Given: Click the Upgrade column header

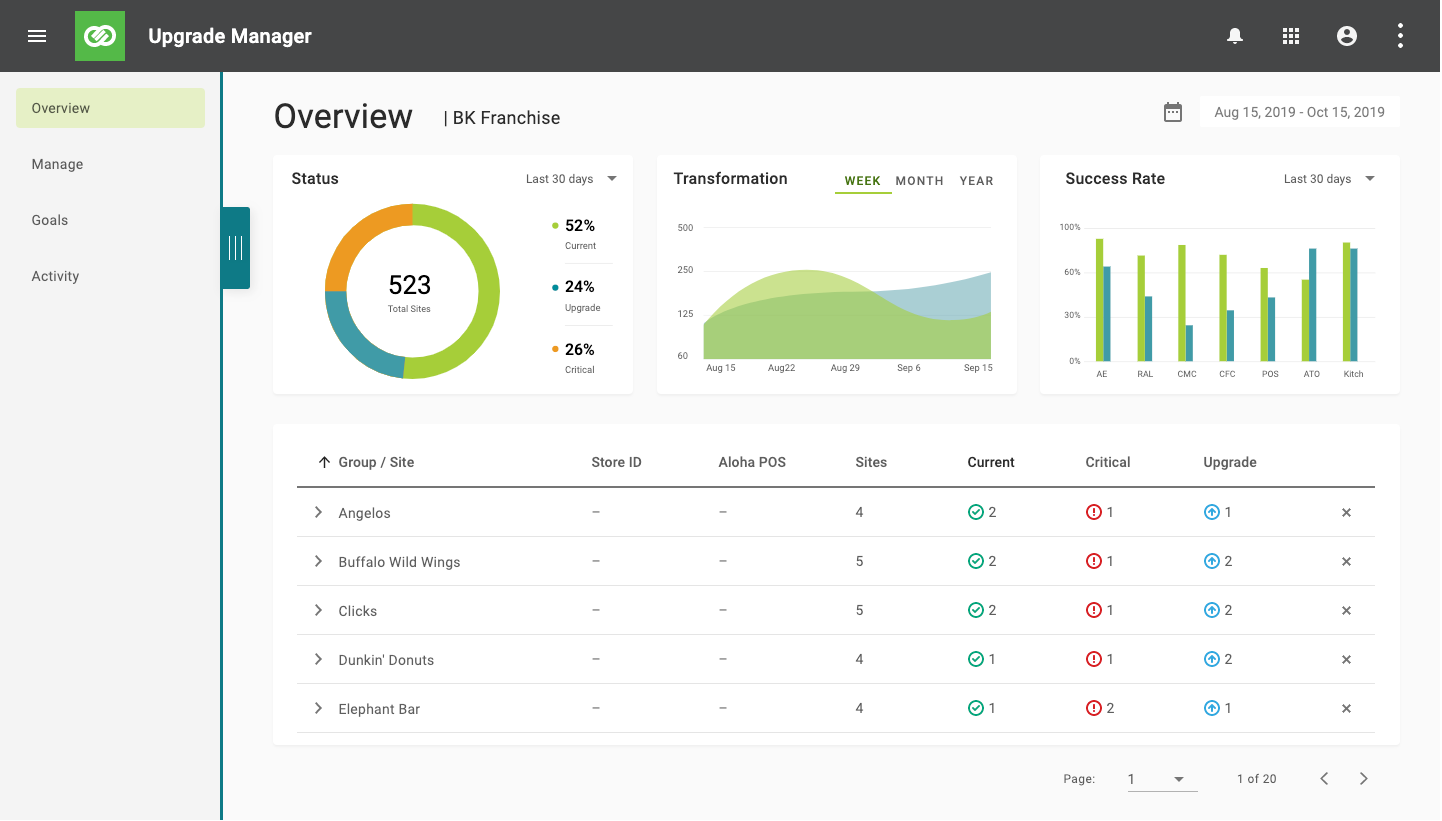Looking at the screenshot, I should [1230, 462].
